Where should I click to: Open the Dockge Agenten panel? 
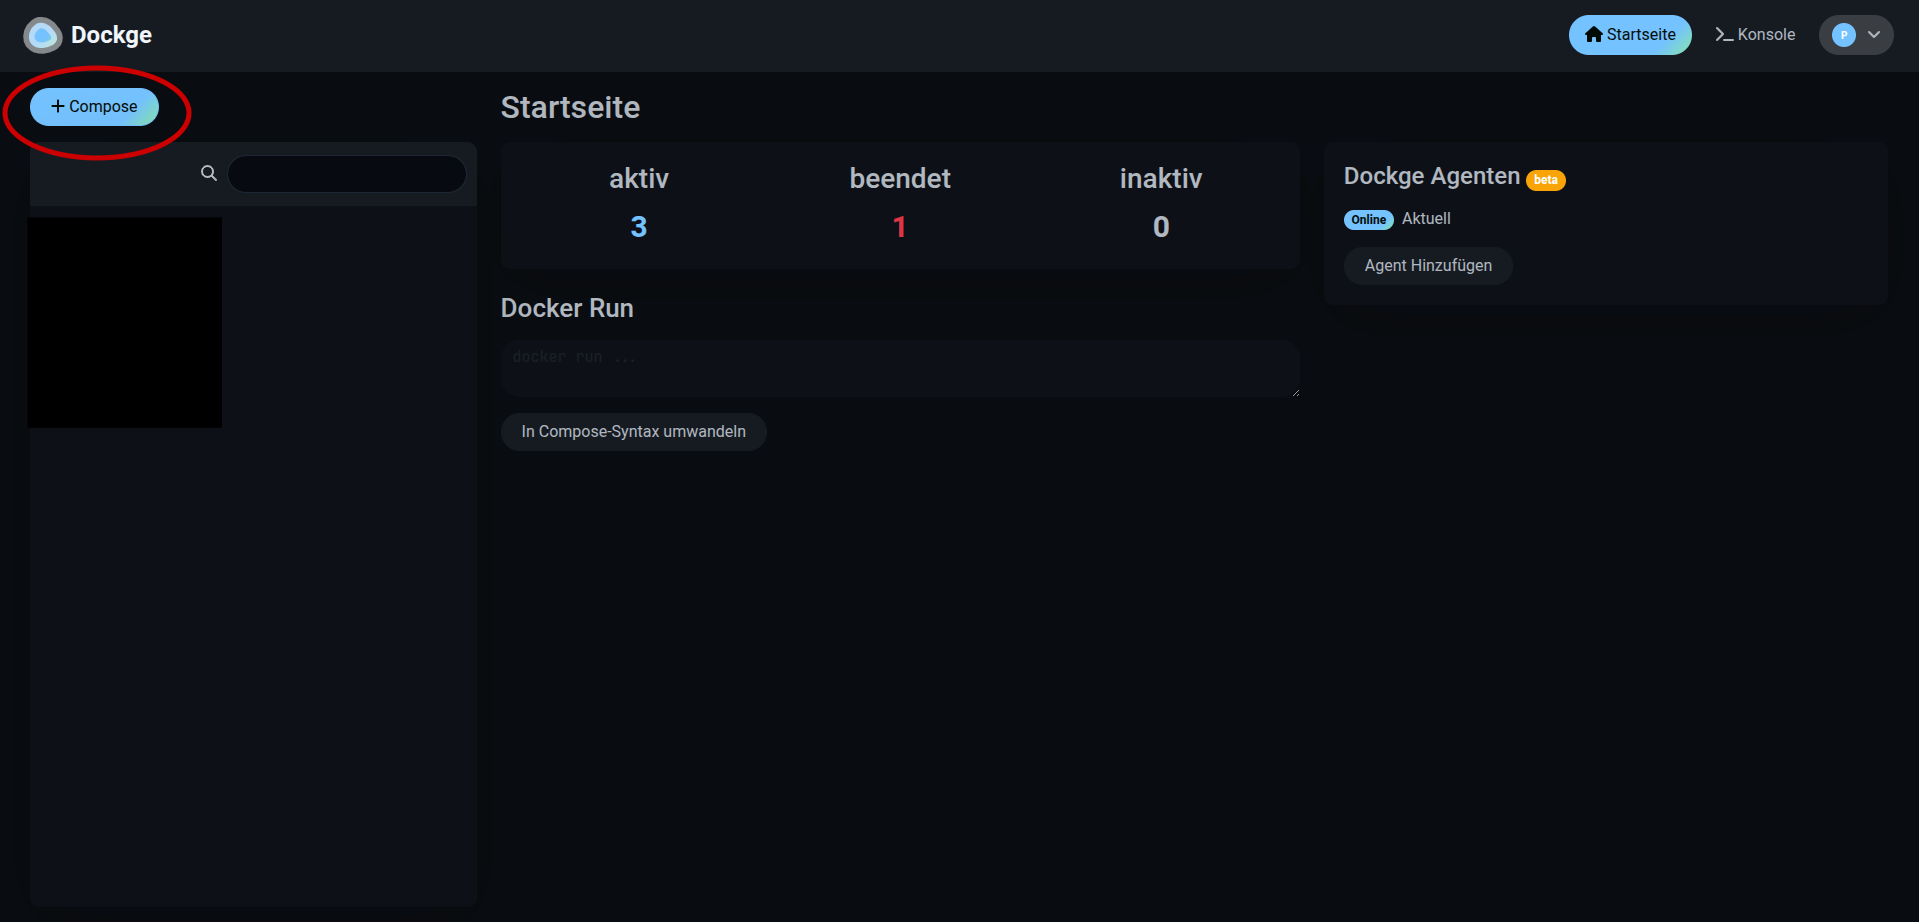coord(1430,176)
